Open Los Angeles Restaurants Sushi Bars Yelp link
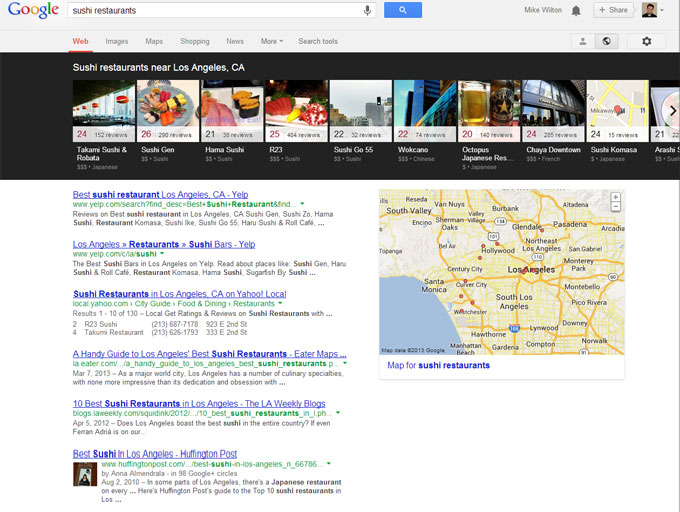This screenshot has height=512, width=680. [164, 245]
